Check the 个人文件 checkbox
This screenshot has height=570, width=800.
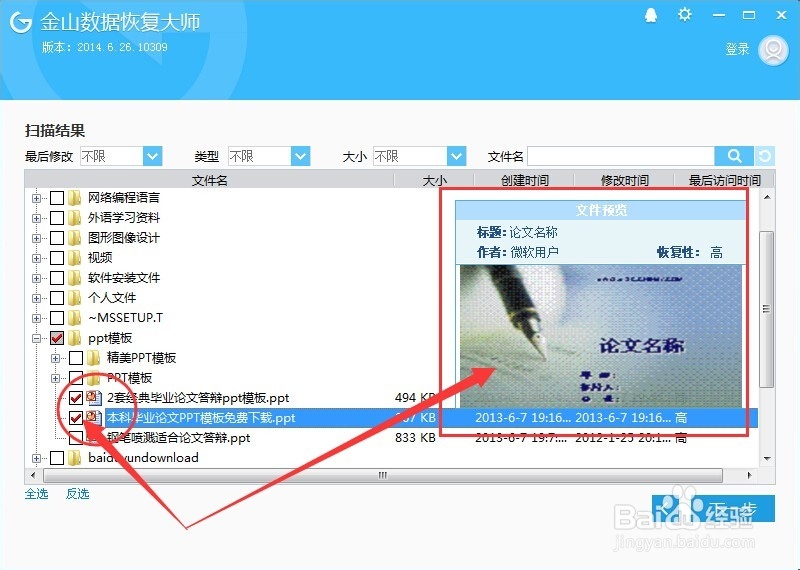tap(57, 298)
